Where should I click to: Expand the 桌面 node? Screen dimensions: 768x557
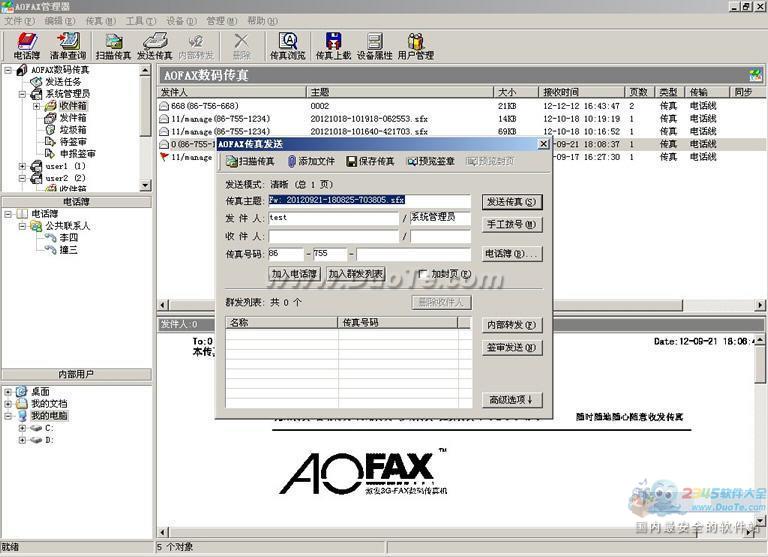click(8, 392)
